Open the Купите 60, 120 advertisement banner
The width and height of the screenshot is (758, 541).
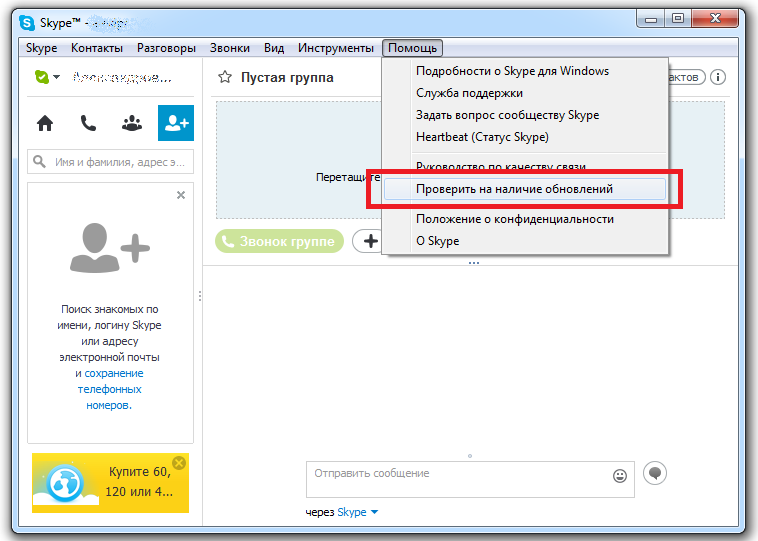pyautogui.click(x=111, y=483)
